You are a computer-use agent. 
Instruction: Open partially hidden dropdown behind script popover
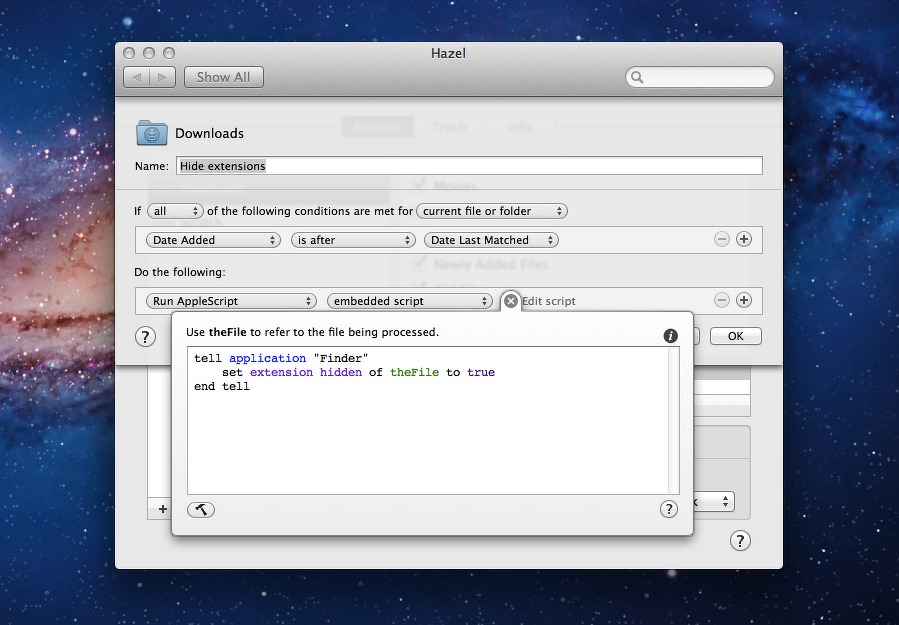click(714, 502)
